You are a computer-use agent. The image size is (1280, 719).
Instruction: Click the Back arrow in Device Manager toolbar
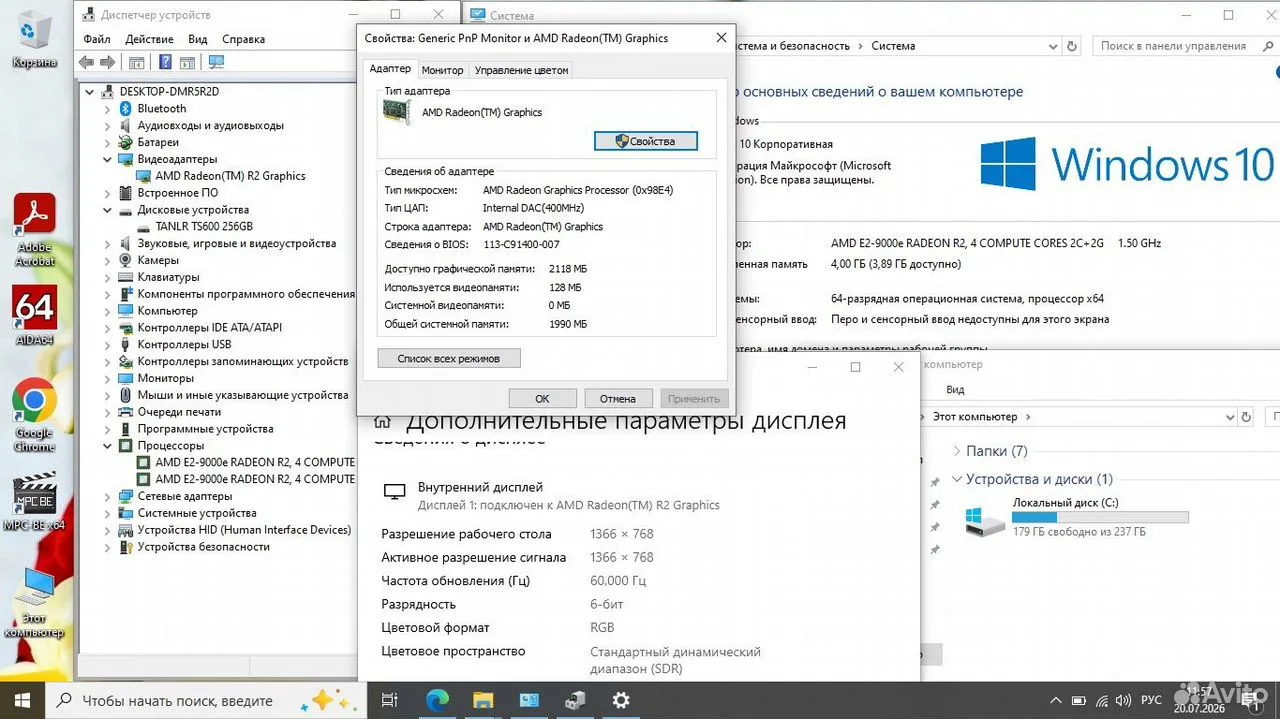[x=86, y=62]
